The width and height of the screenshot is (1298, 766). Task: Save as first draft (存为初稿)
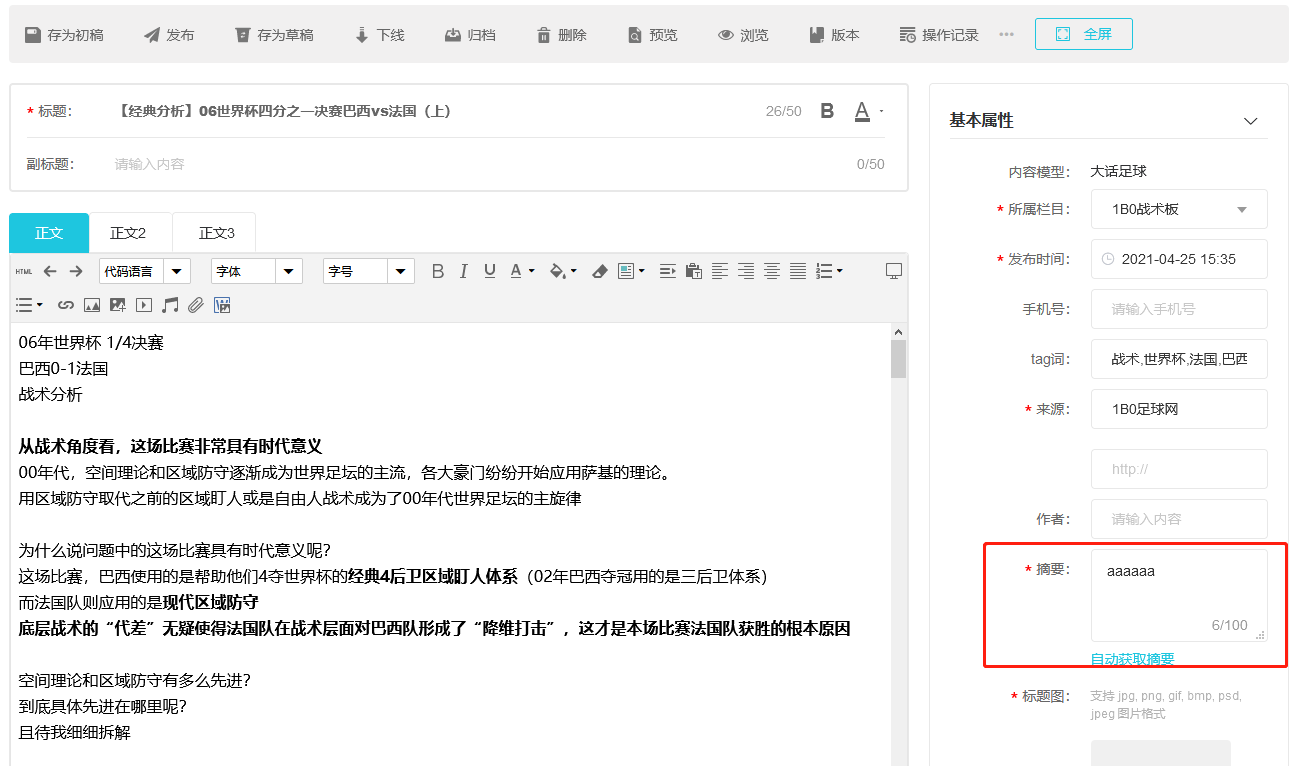click(x=64, y=35)
